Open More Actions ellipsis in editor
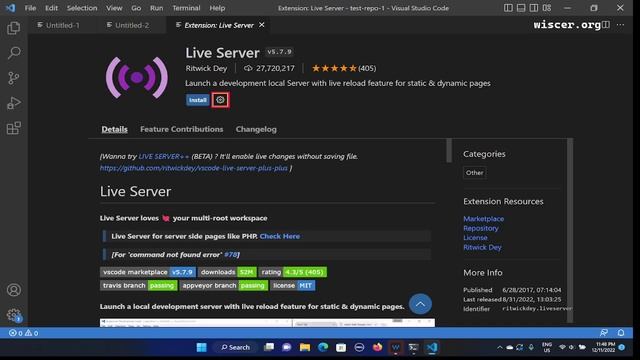640x360 pixels. coord(620,25)
